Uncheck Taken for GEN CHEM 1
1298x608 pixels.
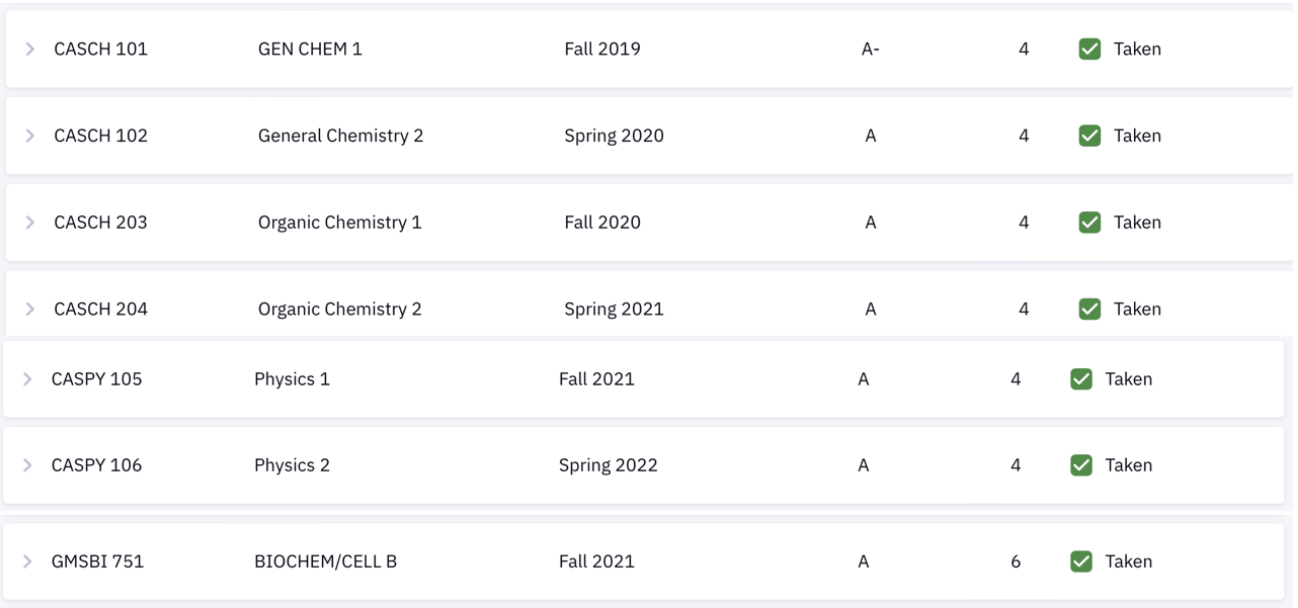click(x=1090, y=49)
